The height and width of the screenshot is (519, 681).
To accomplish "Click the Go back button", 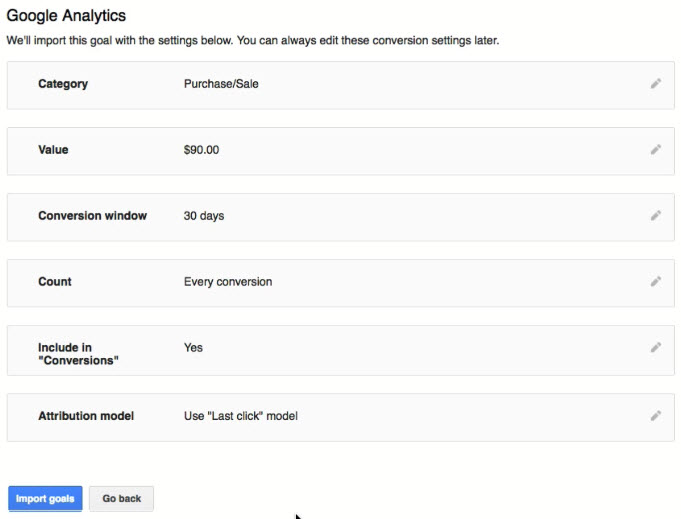I will click(121, 499).
